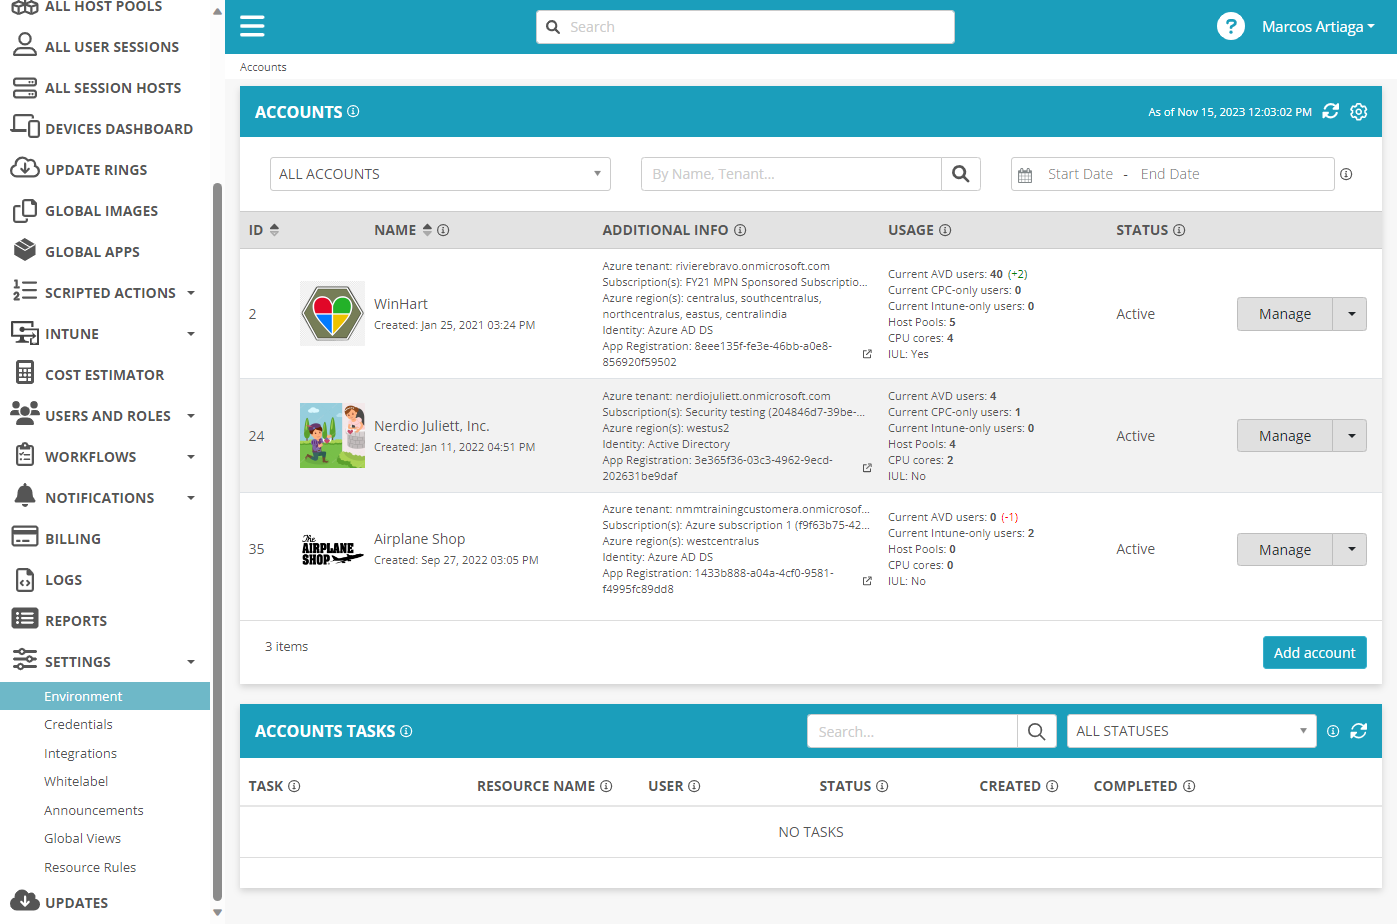This screenshot has width=1397, height=924.
Task: Click the account search magnifier button
Action: (x=961, y=174)
